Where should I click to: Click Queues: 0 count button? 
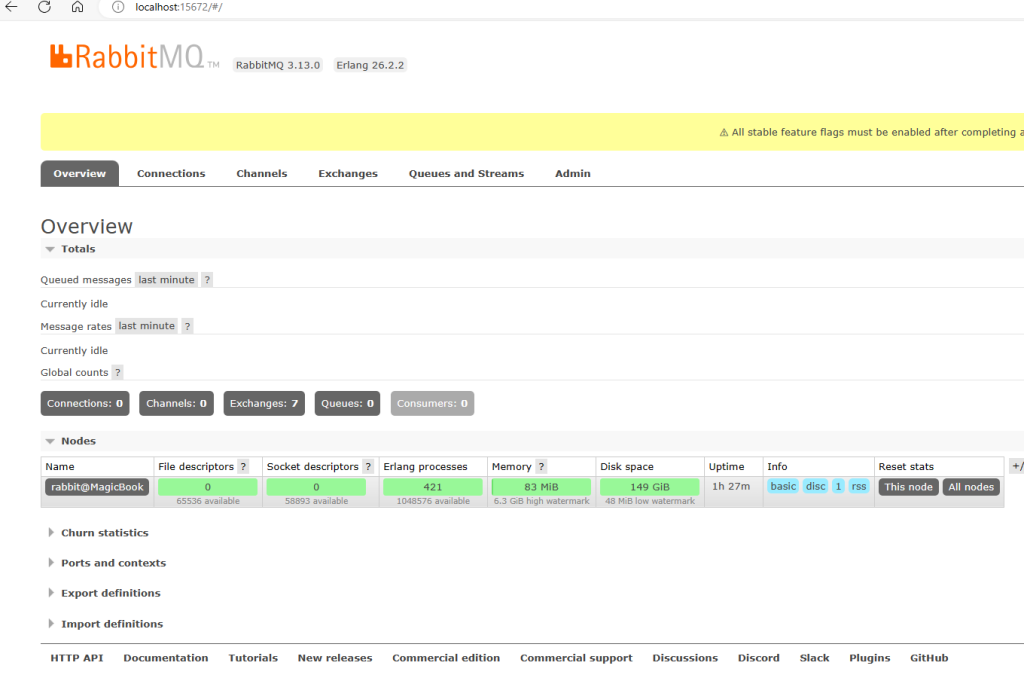click(347, 404)
